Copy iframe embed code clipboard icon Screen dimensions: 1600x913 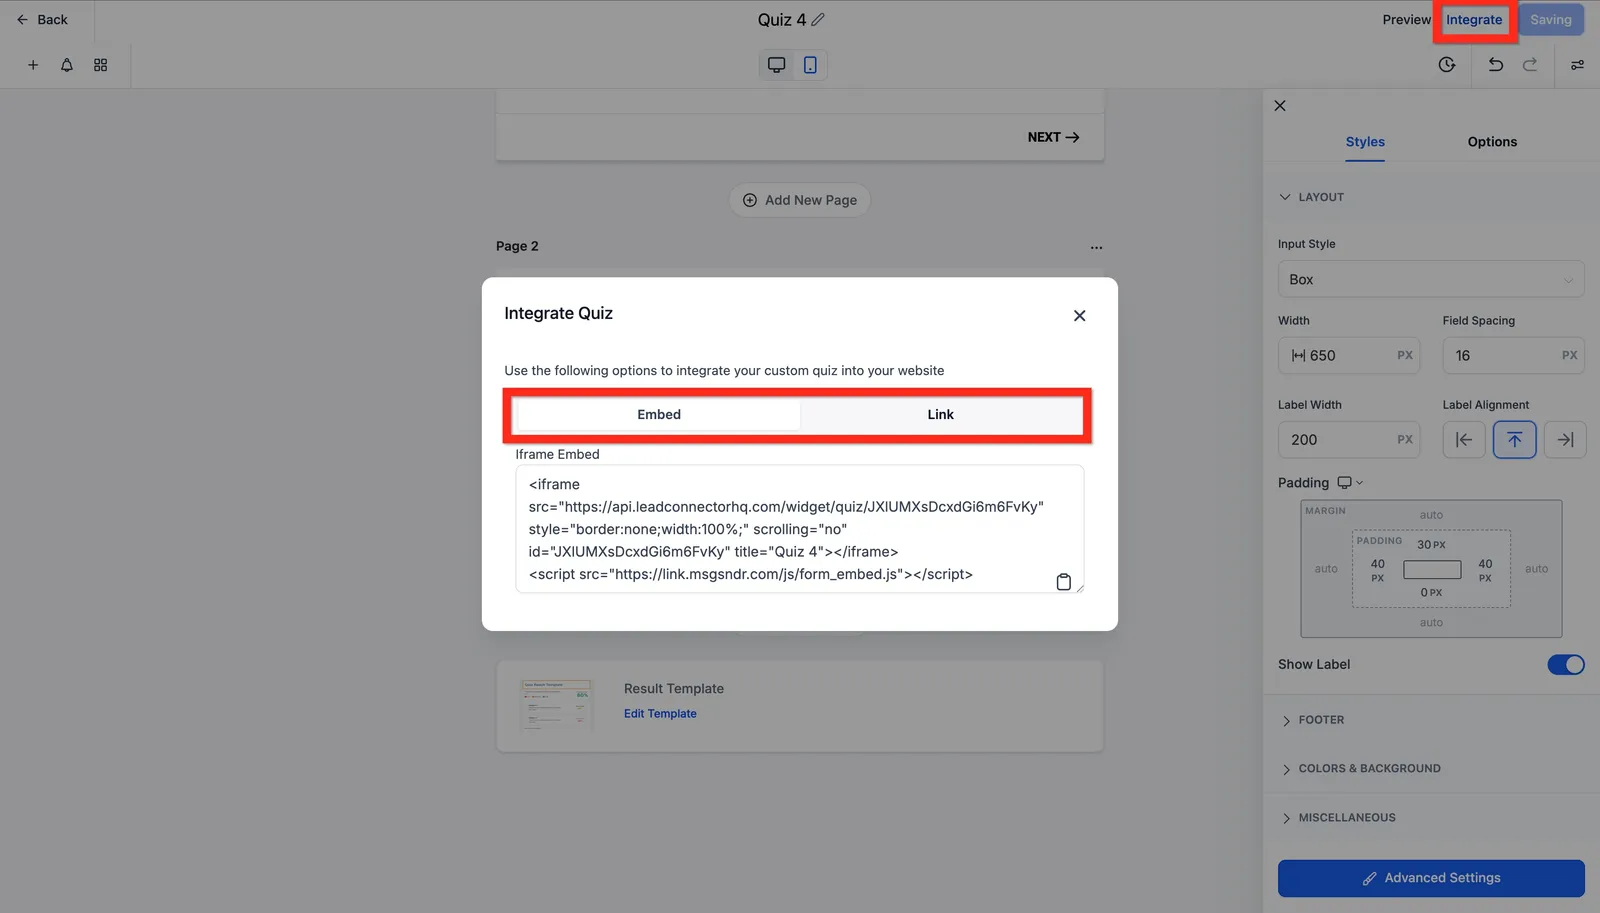coord(1064,582)
